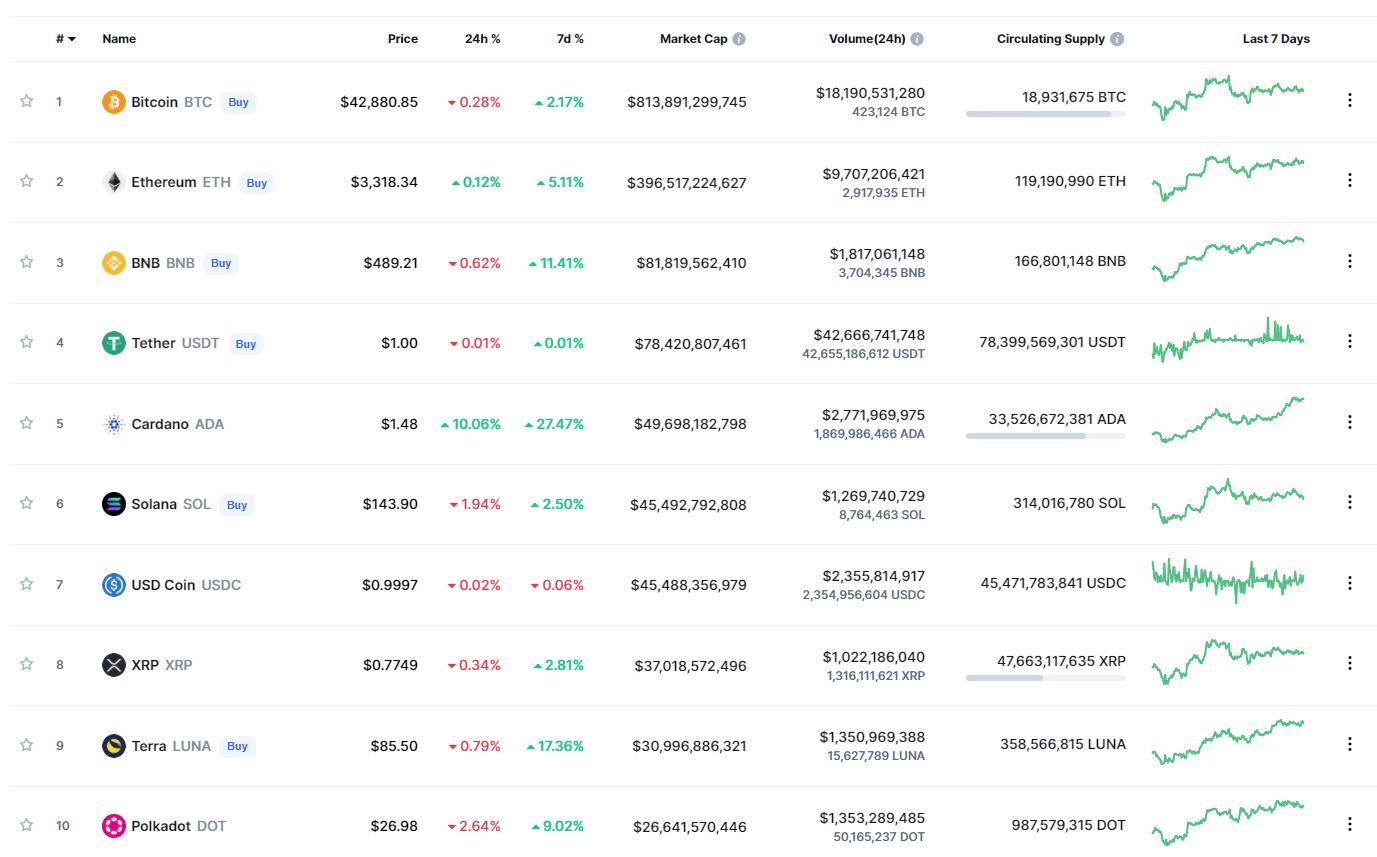1377x857 pixels.
Task: Click the Buy button next to Tether USDT
Action: (246, 344)
